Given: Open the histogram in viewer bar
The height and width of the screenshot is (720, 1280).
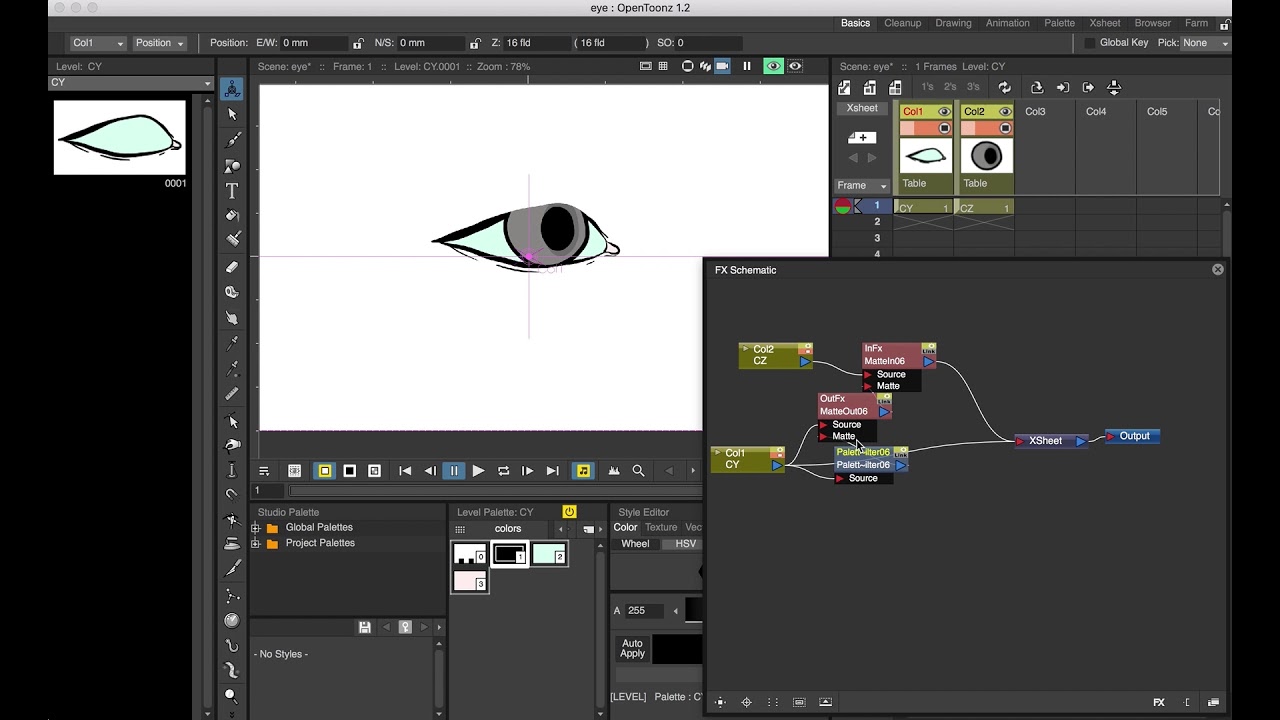Looking at the screenshot, I should pyautogui.click(x=614, y=471).
